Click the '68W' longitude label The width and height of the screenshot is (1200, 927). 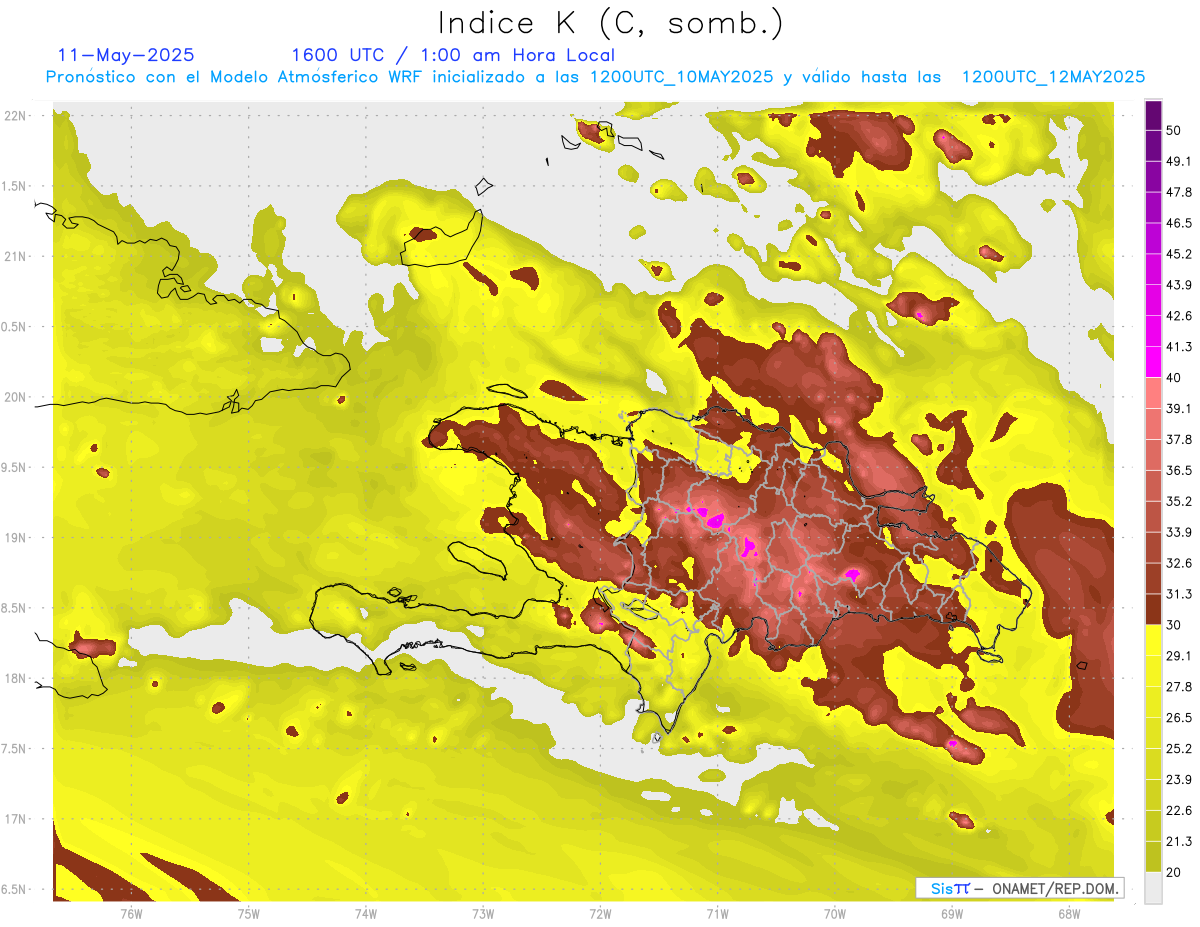(1069, 913)
